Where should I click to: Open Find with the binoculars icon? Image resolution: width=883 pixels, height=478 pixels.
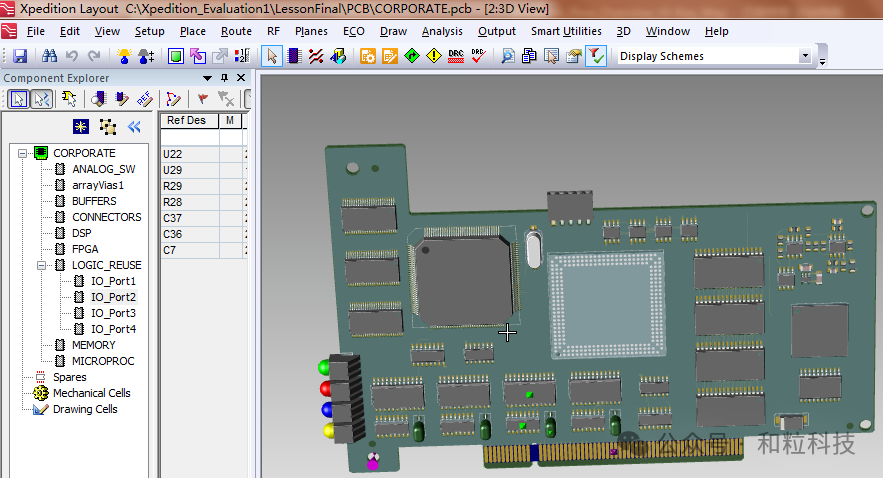click(x=49, y=57)
